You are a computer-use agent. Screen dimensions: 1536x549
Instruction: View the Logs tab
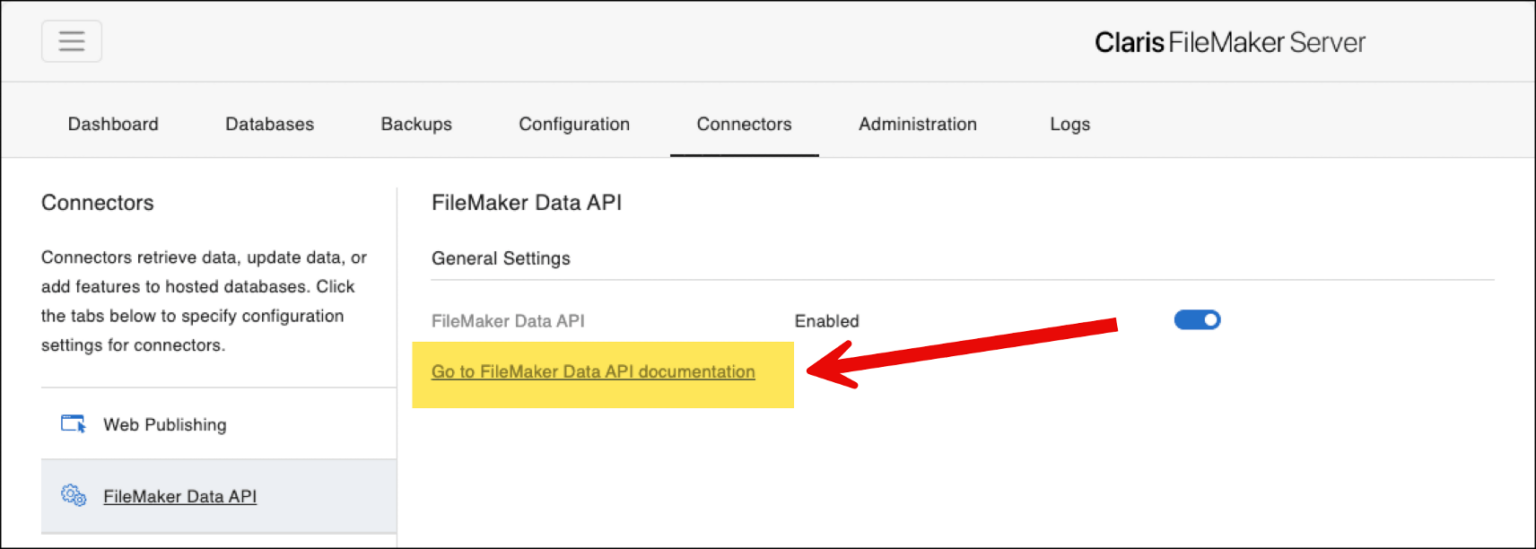pos(1069,124)
